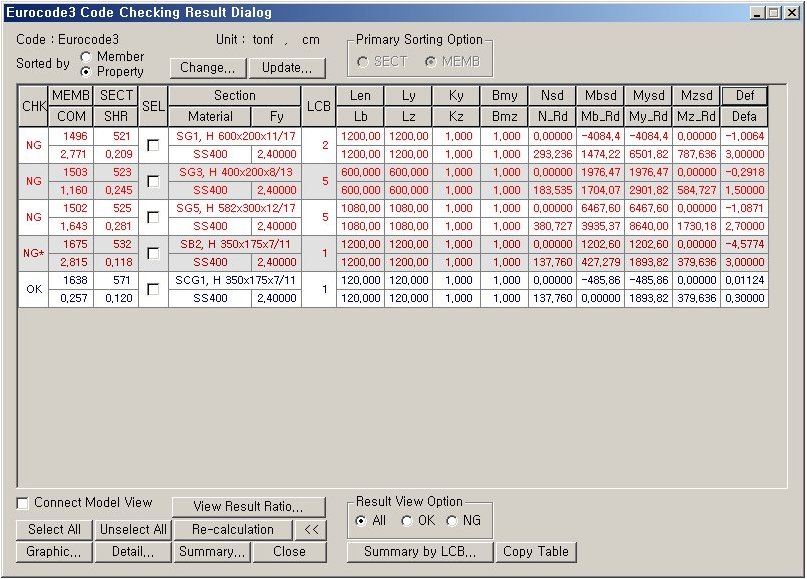This screenshot has height=579, width=807.
Task: Select section cell SCG1, H 350x175x7/11
Action: tap(235, 280)
